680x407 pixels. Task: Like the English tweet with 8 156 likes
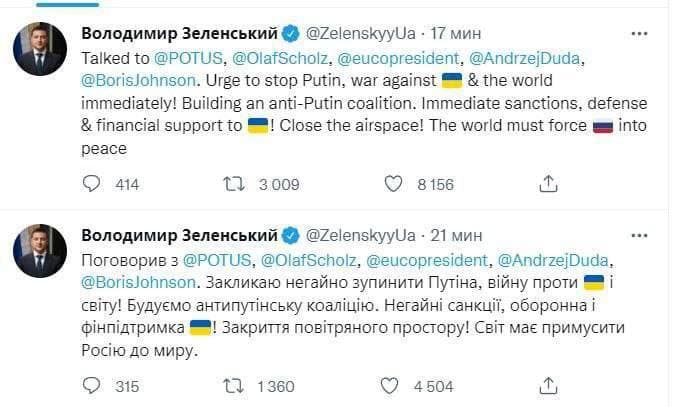pyautogui.click(x=395, y=184)
